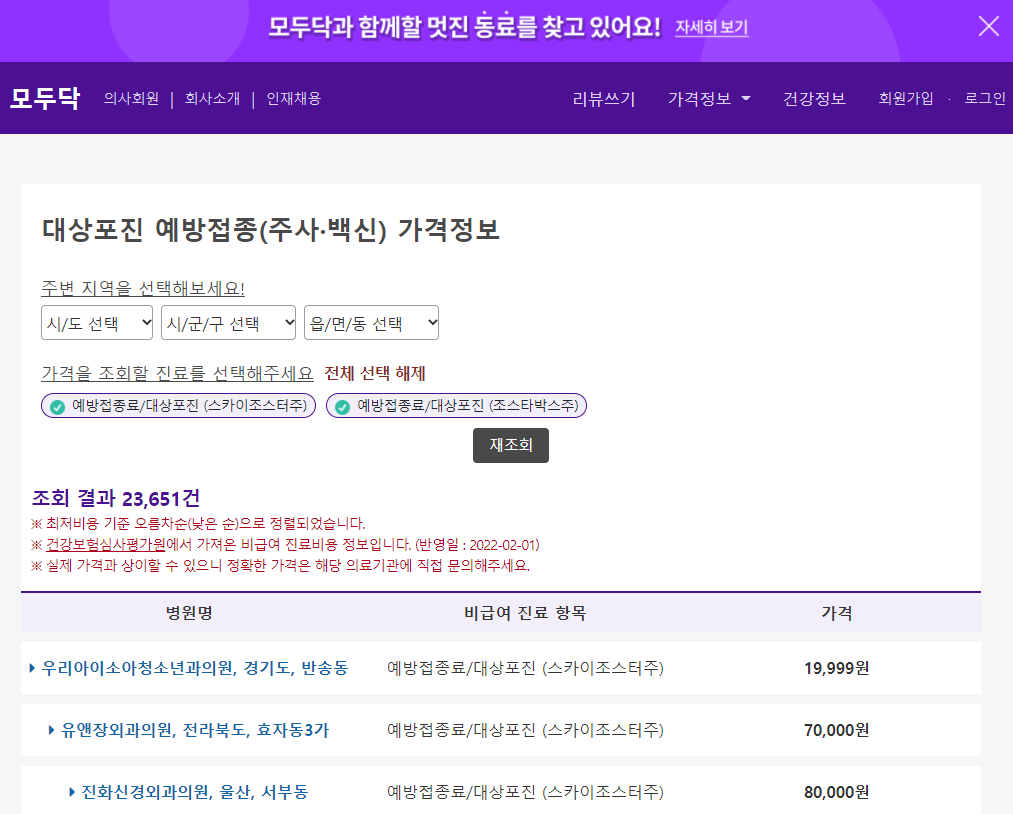
Task: Click the 가격 column header
Action: [x=836, y=612]
